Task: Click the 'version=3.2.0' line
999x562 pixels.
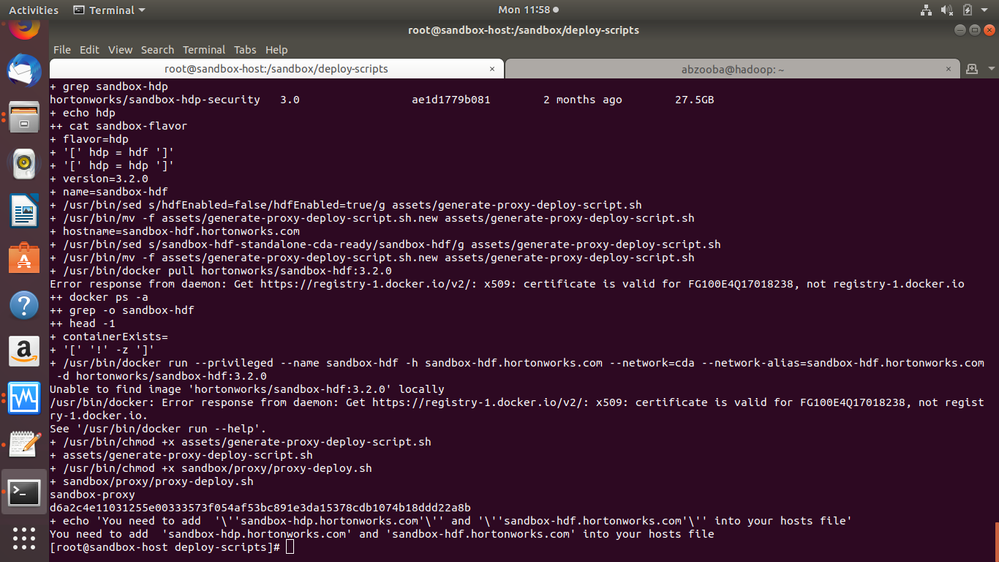Action: click(99, 179)
